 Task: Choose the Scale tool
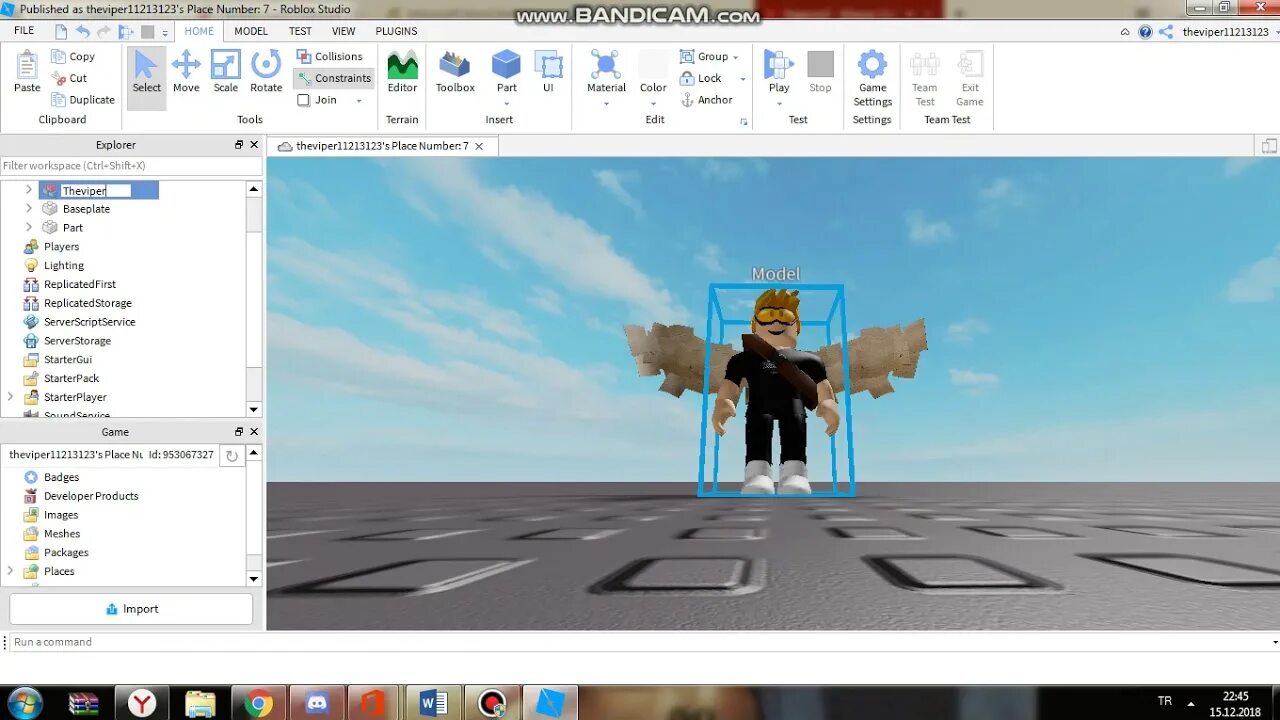click(226, 73)
